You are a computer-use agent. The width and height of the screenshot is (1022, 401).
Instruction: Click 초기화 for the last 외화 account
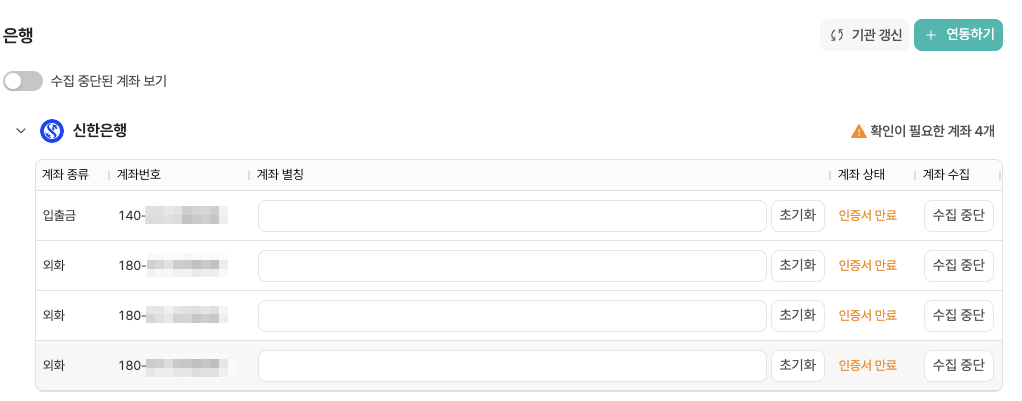pyautogui.click(x=797, y=365)
